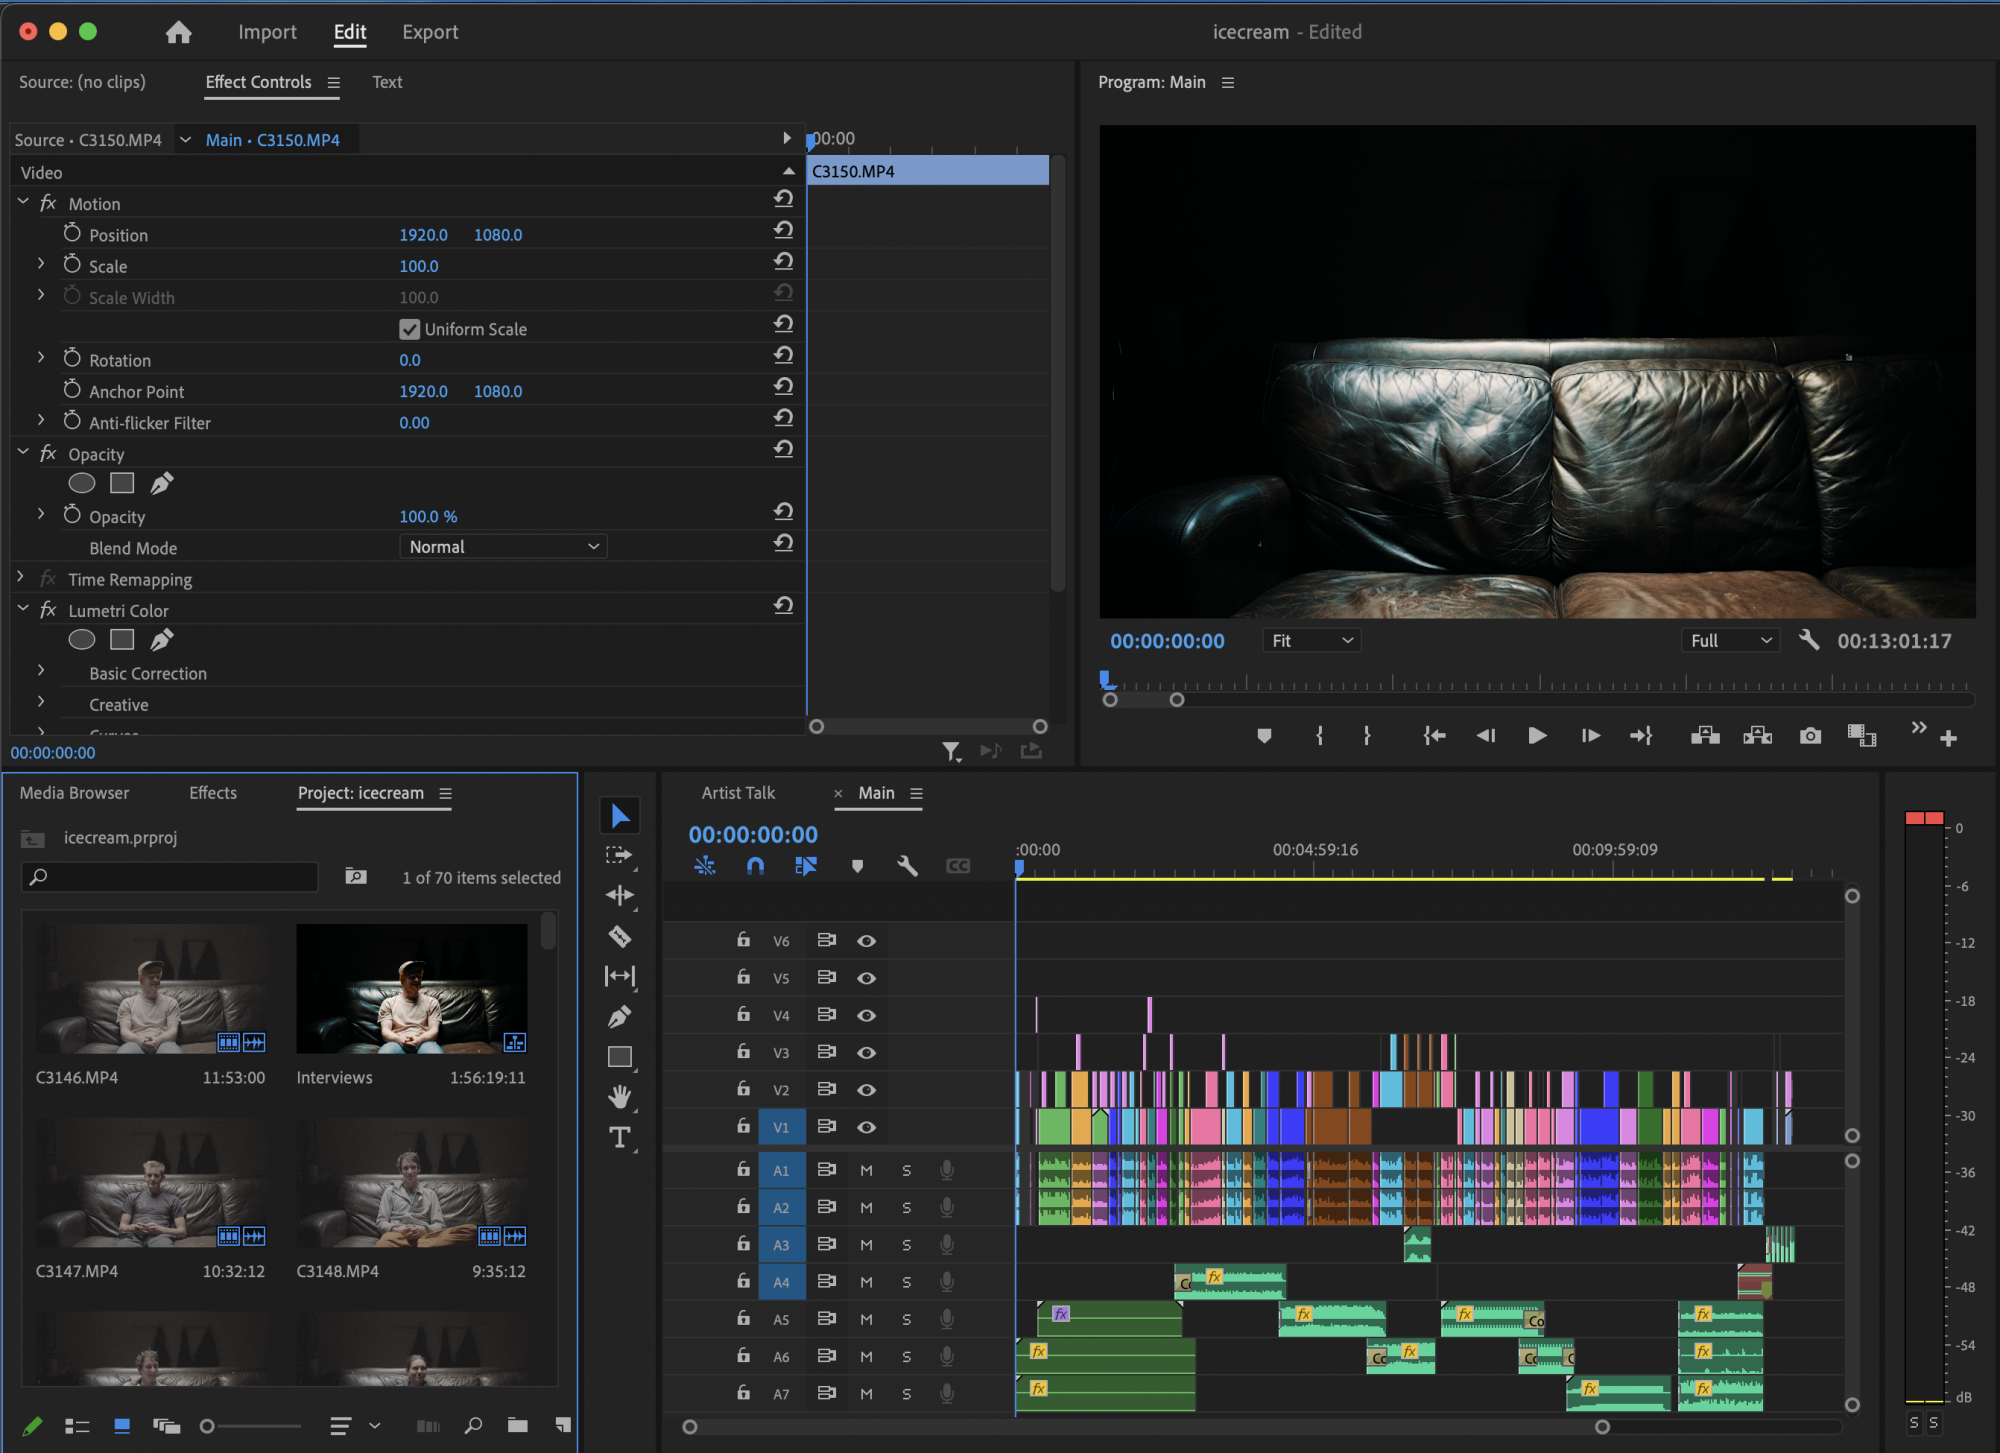The height and width of the screenshot is (1453, 2000).
Task: Expand Basic Correction section
Action: click(x=41, y=671)
